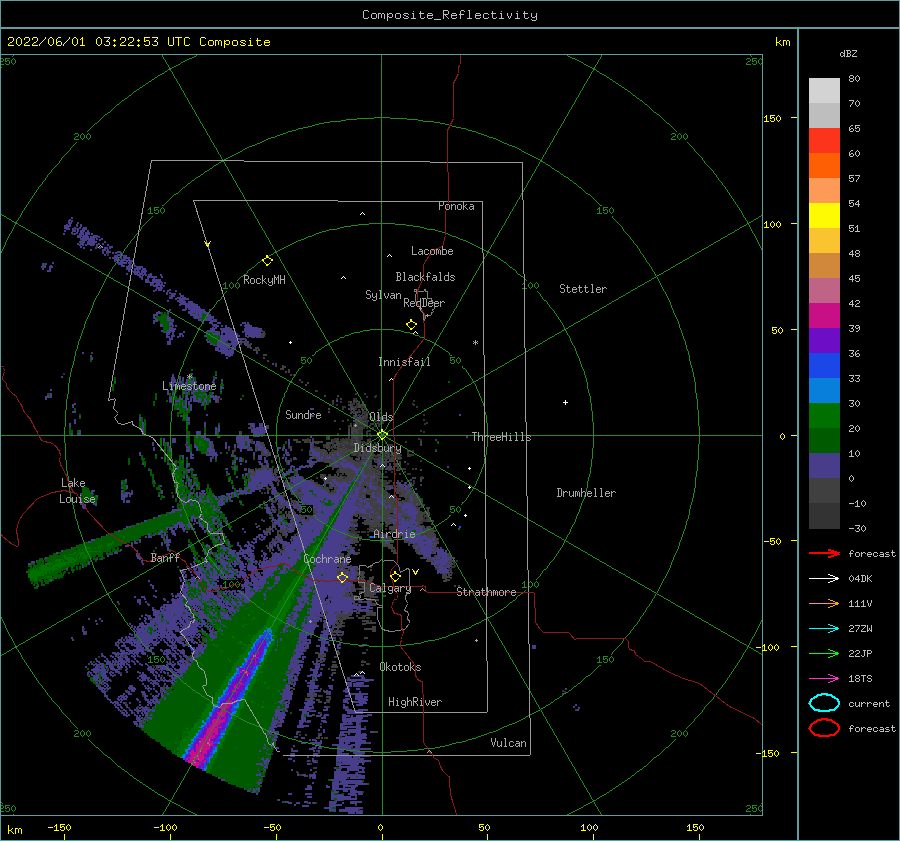
Task: Click the Lacombe city label
Action: pyautogui.click(x=432, y=251)
